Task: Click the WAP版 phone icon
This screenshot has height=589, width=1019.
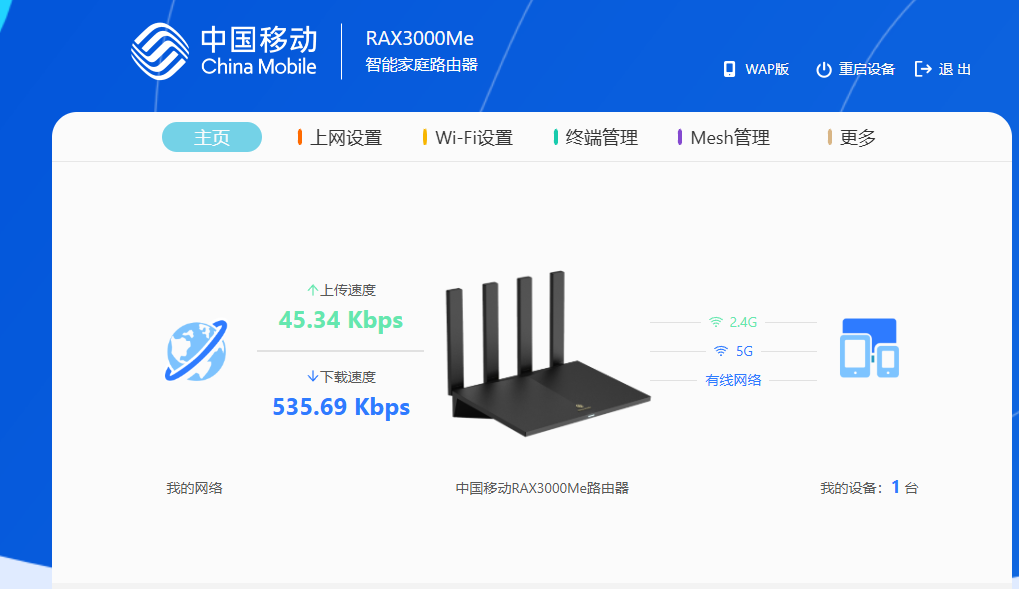Action: pos(730,69)
